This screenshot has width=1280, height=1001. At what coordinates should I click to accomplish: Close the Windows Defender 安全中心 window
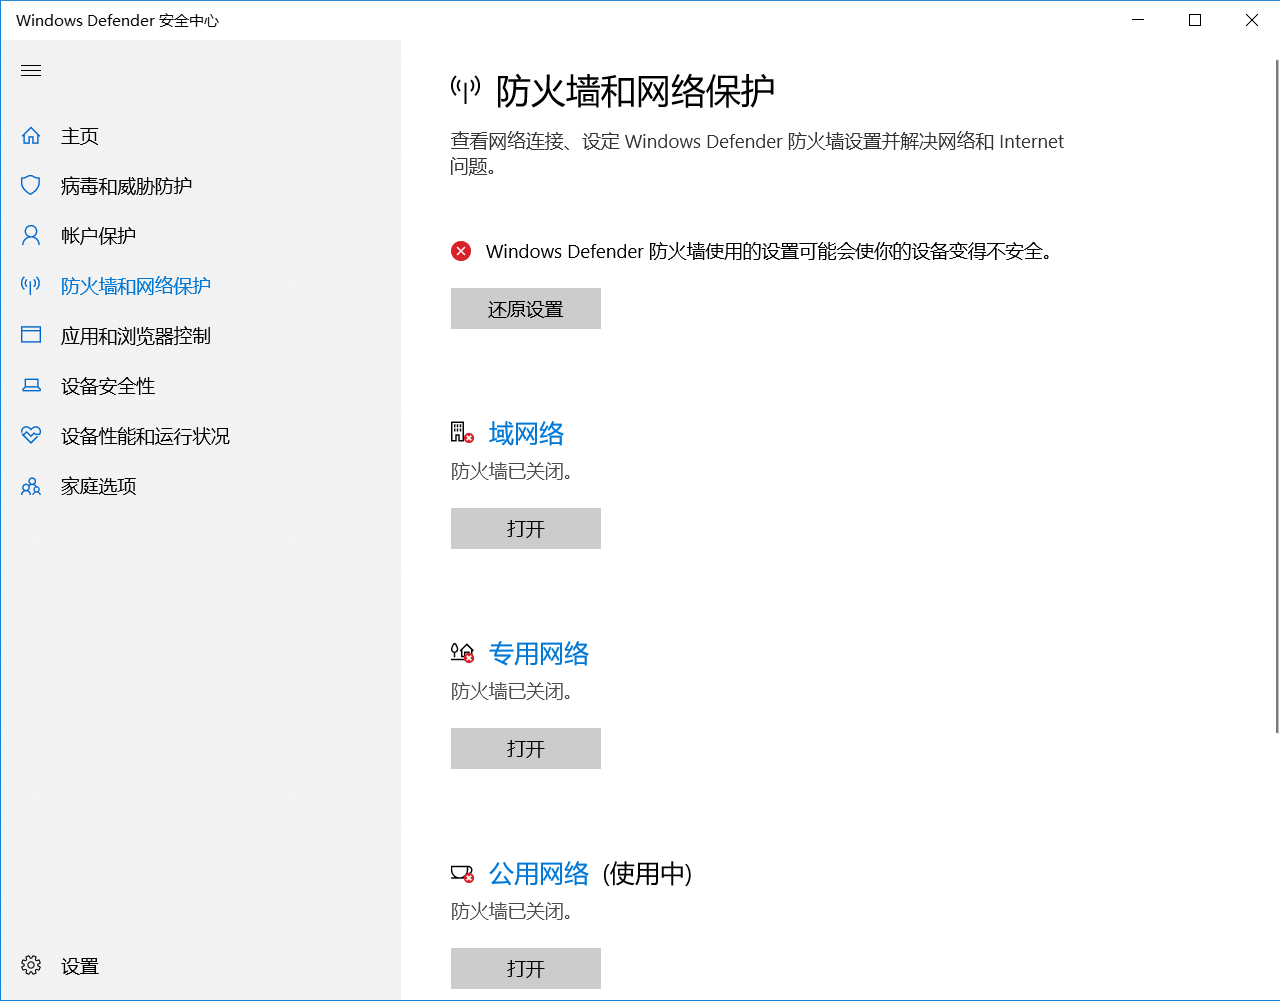coord(1252,20)
